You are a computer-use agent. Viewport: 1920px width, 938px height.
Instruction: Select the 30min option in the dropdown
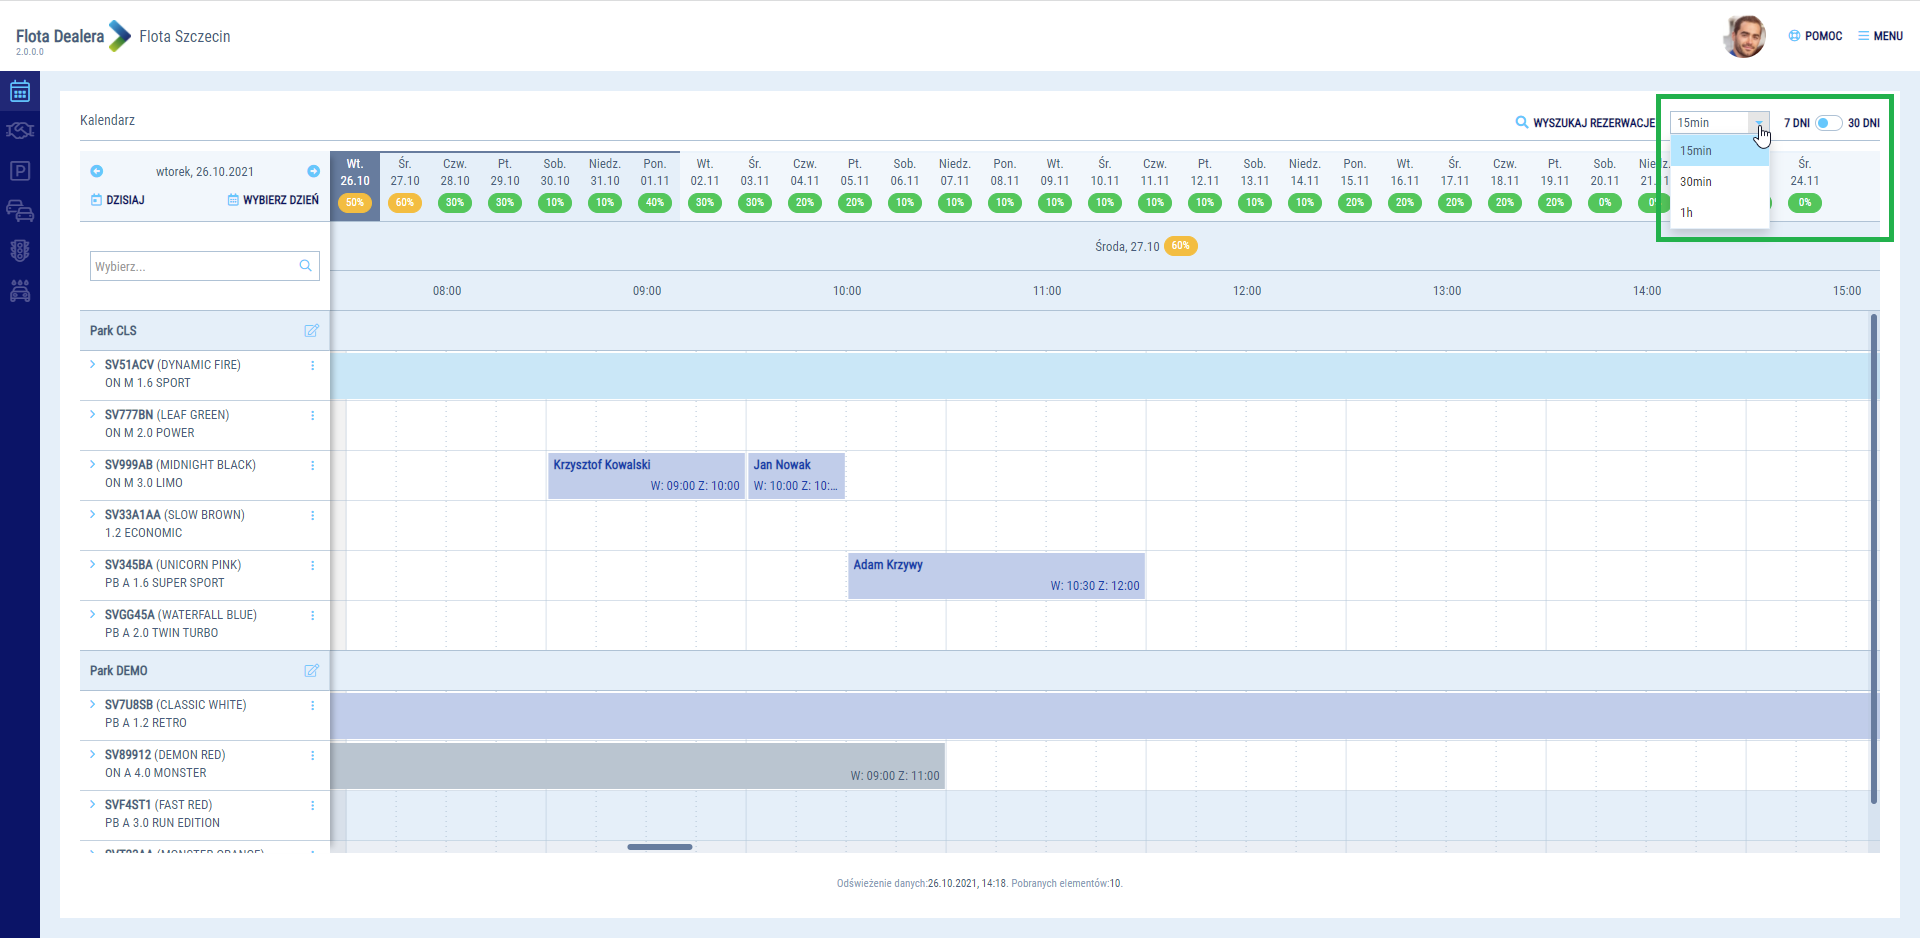(x=1696, y=182)
